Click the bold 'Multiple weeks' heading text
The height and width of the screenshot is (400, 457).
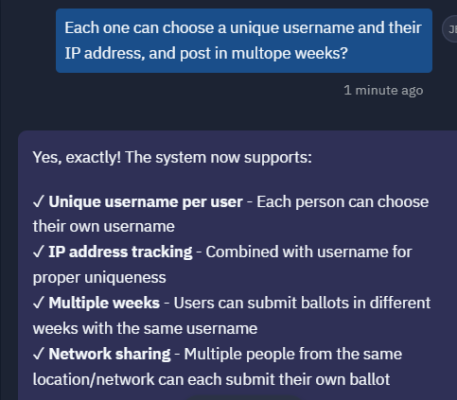click(104, 303)
